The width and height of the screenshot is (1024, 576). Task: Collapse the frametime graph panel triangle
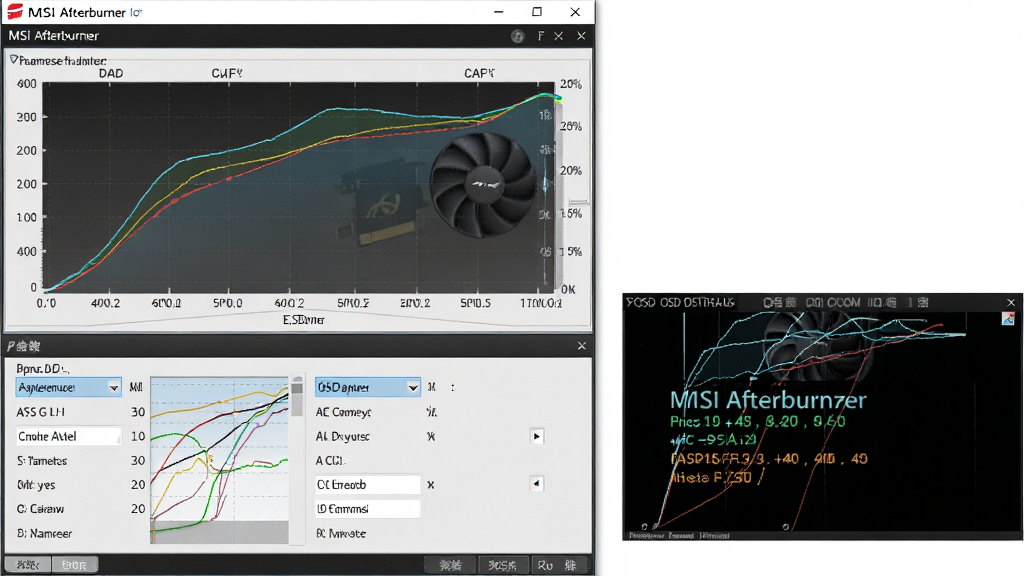tap(14, 60)
